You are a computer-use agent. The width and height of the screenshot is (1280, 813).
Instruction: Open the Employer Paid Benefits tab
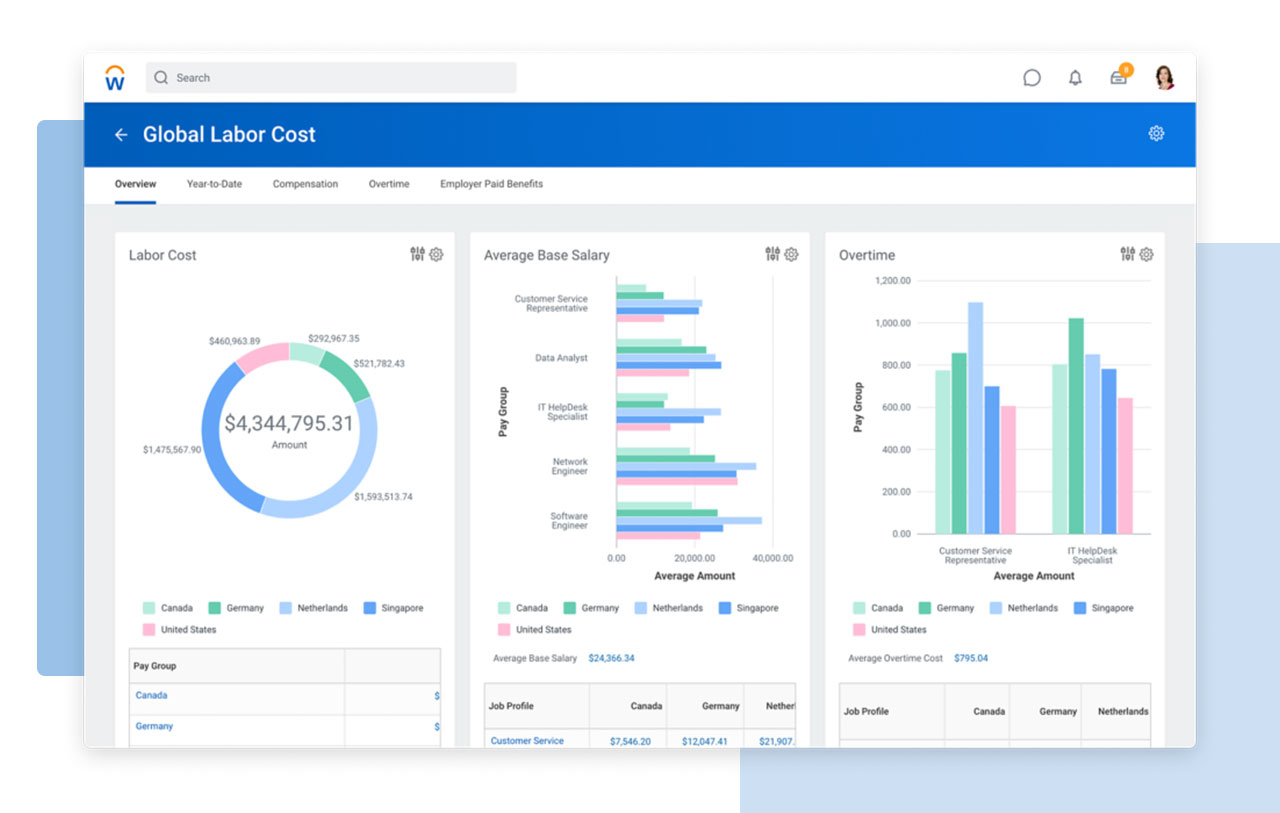click(x=491, y=184)
